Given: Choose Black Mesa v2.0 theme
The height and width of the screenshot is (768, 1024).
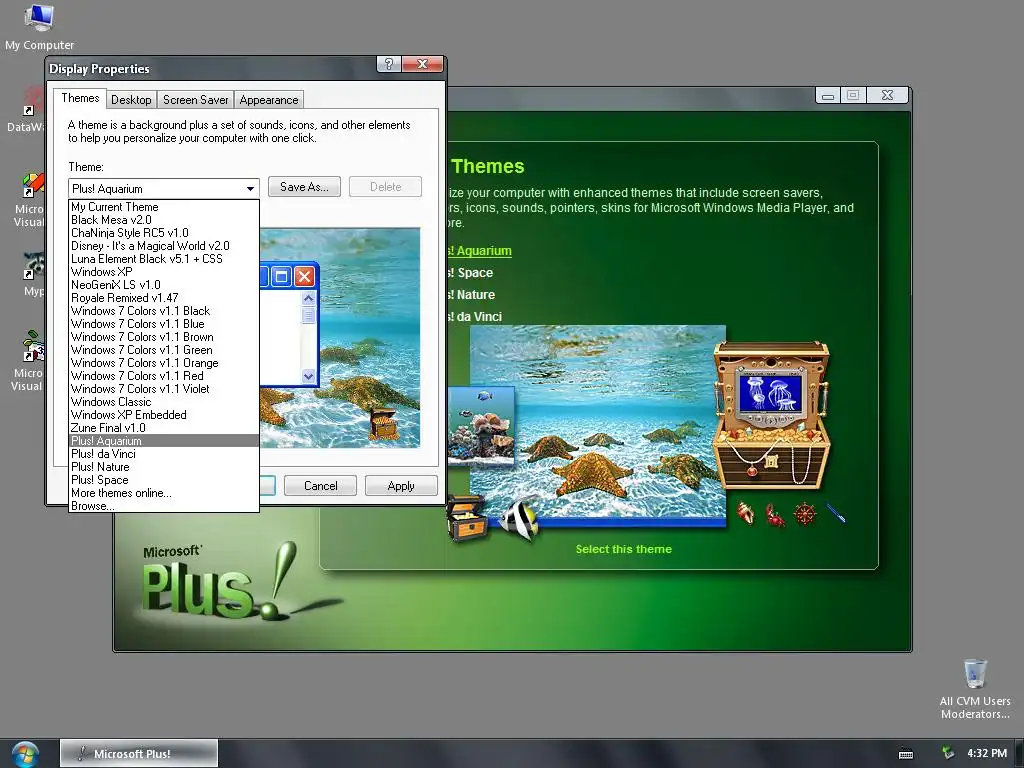Looking at the screenshot, I should 163,220.
